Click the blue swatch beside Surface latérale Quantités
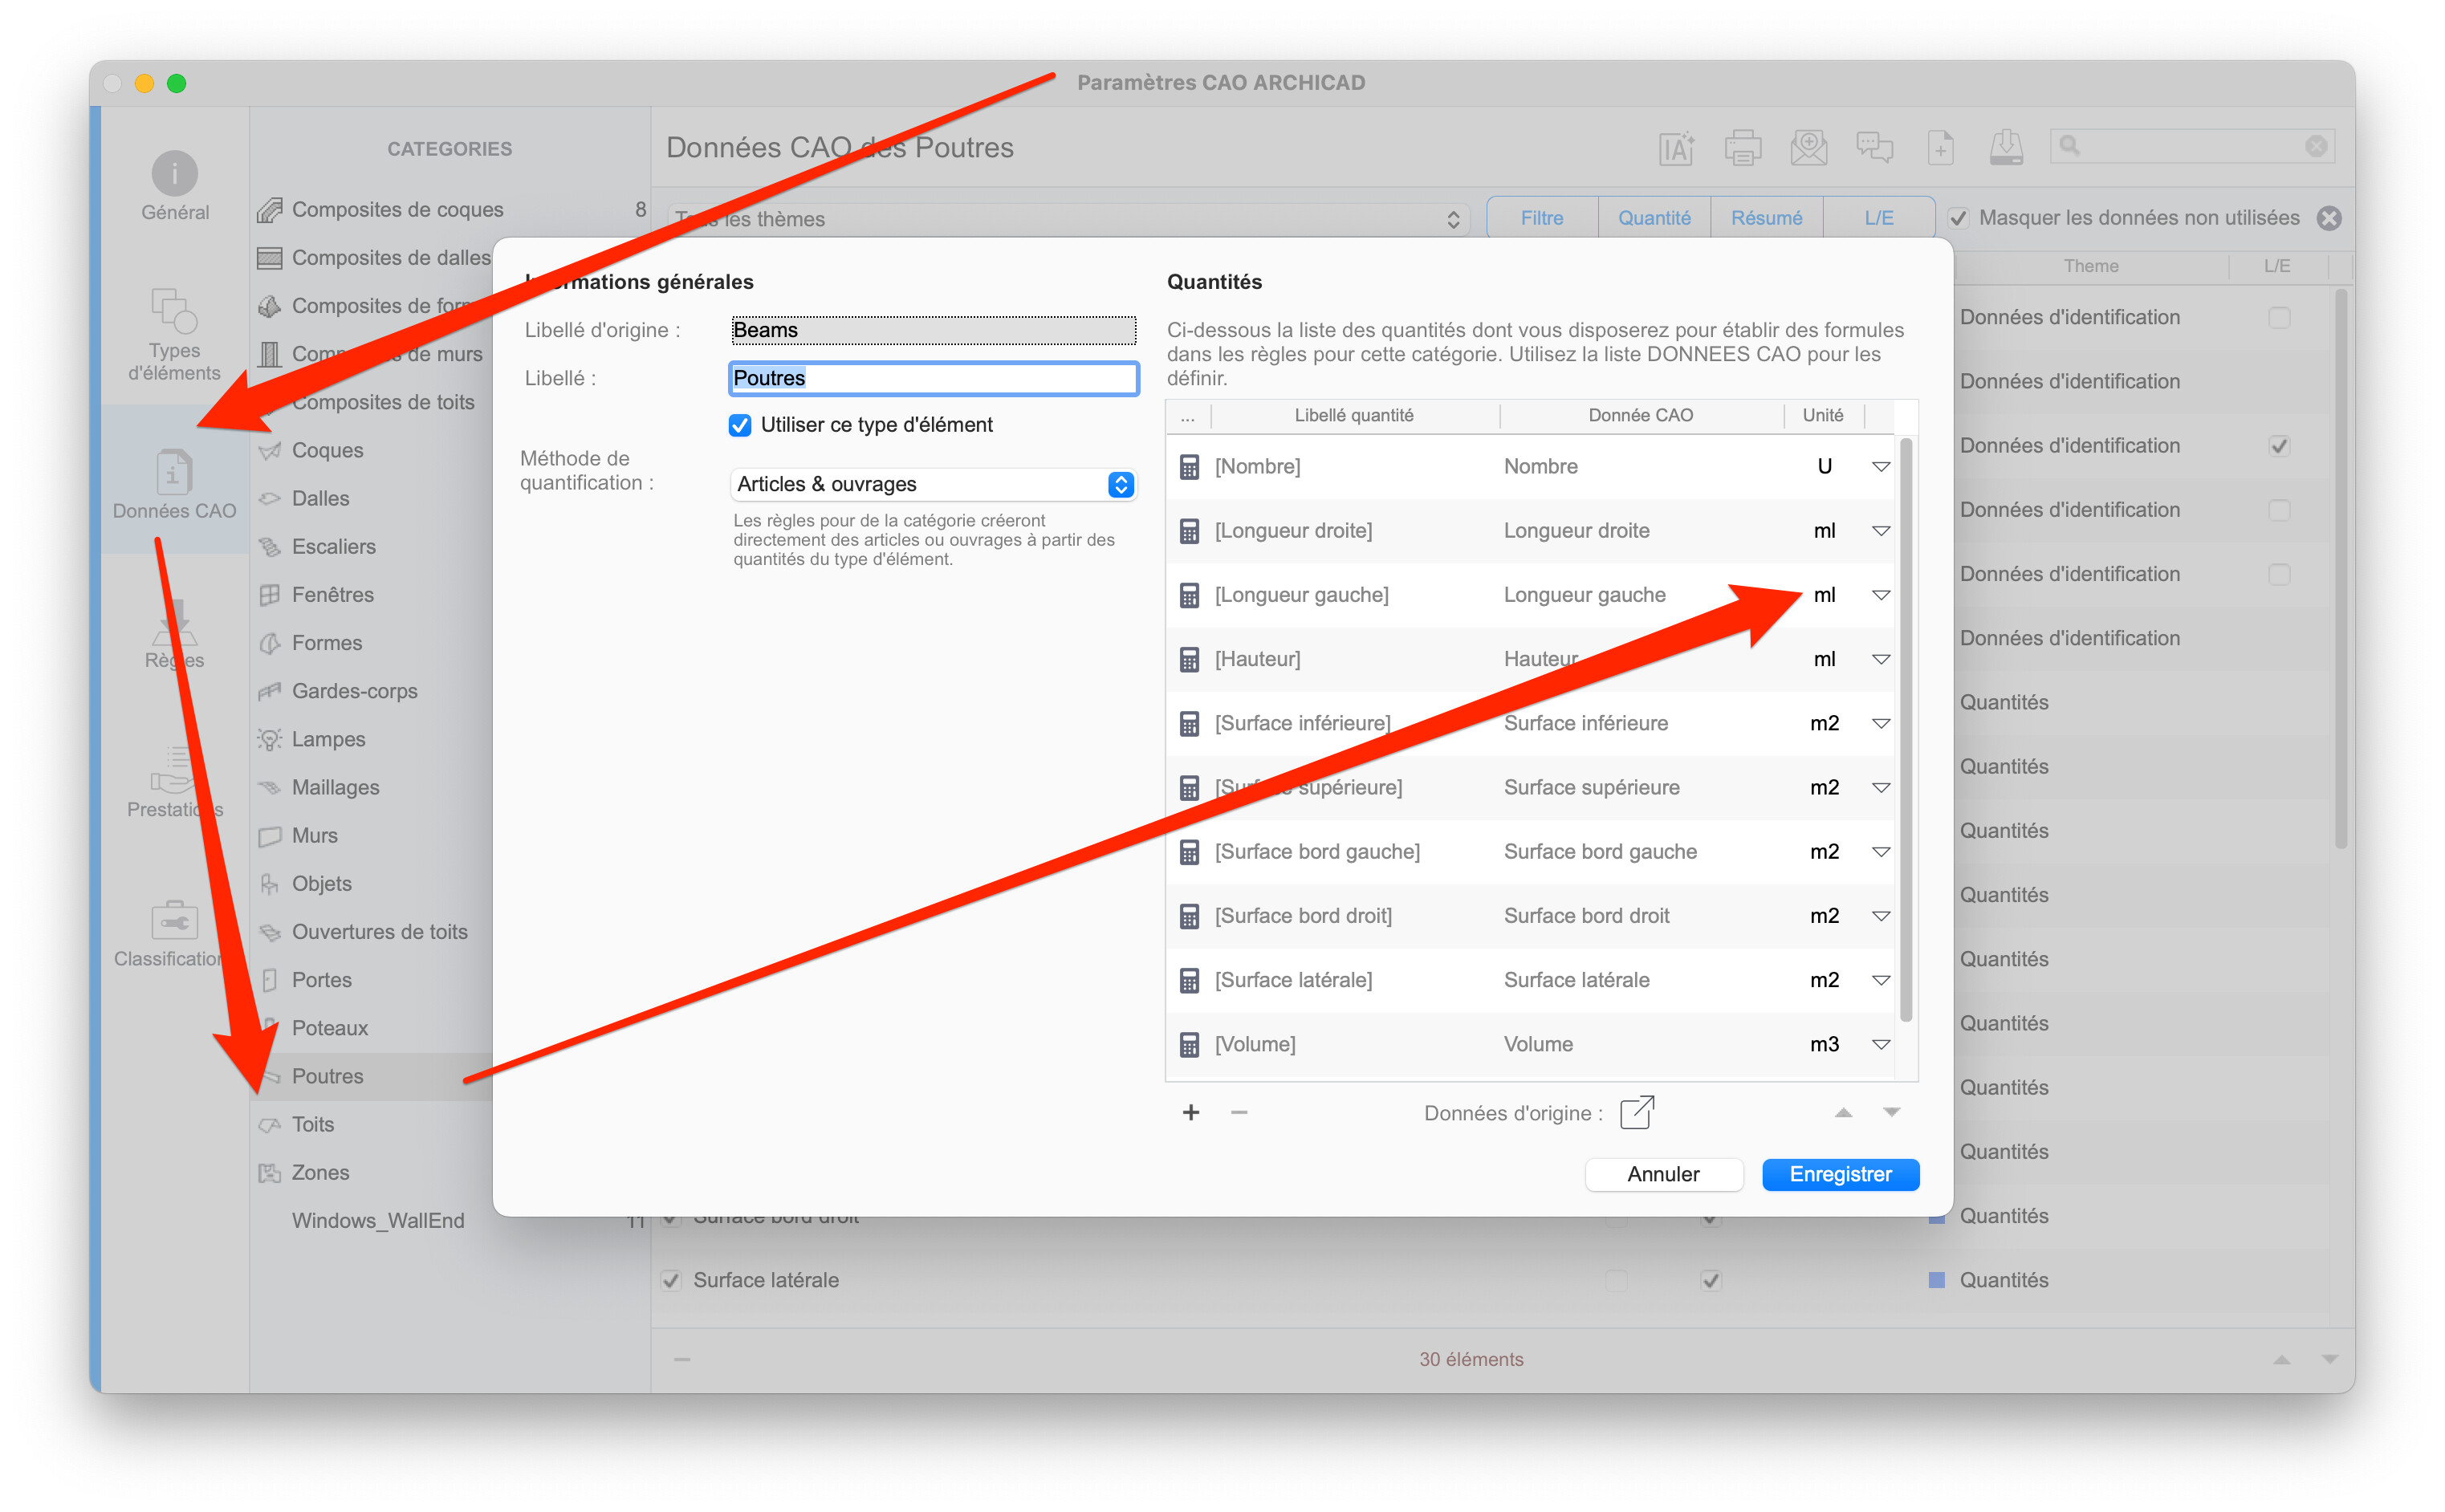Viewport: 2445px width, 1512px height. [1937, 1280]
